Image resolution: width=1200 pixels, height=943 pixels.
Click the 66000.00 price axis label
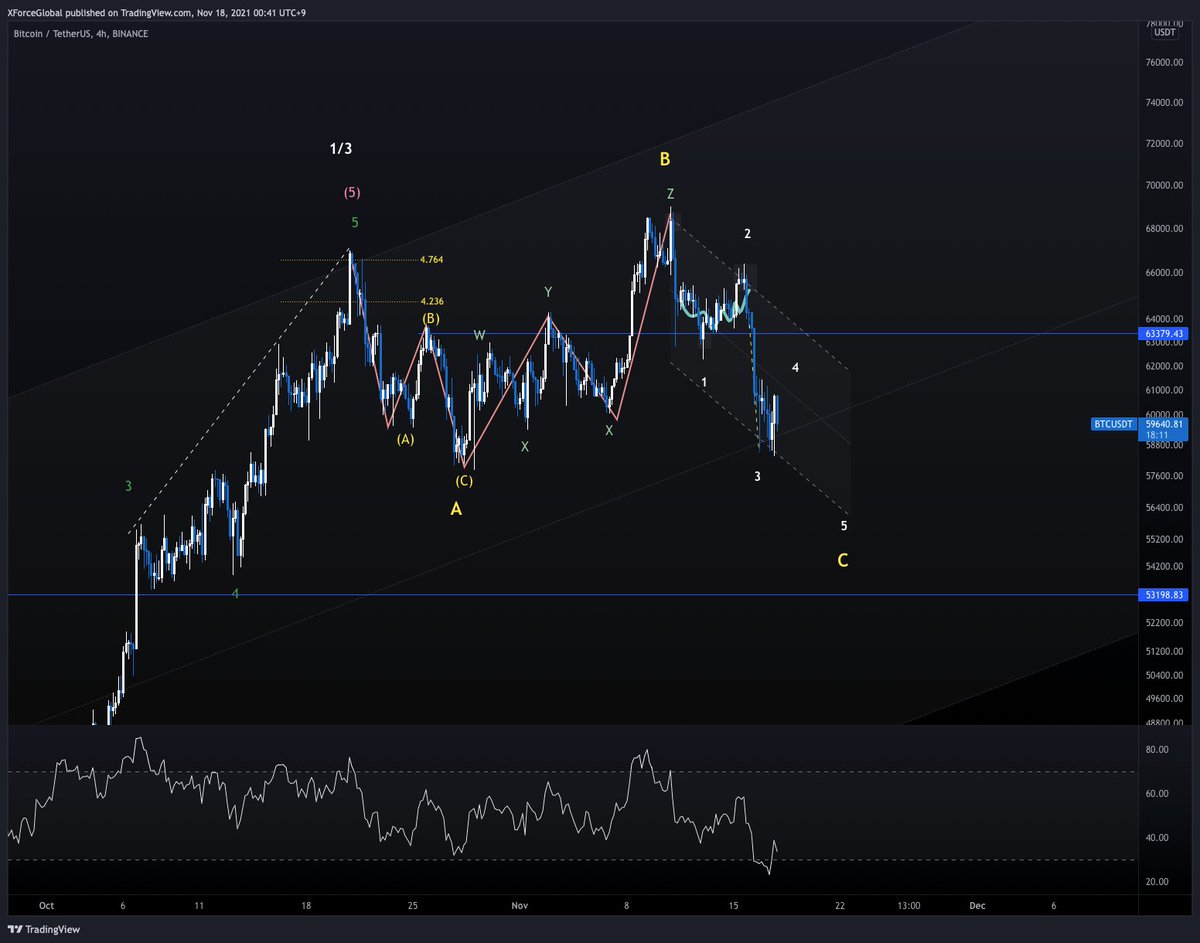1164,273
